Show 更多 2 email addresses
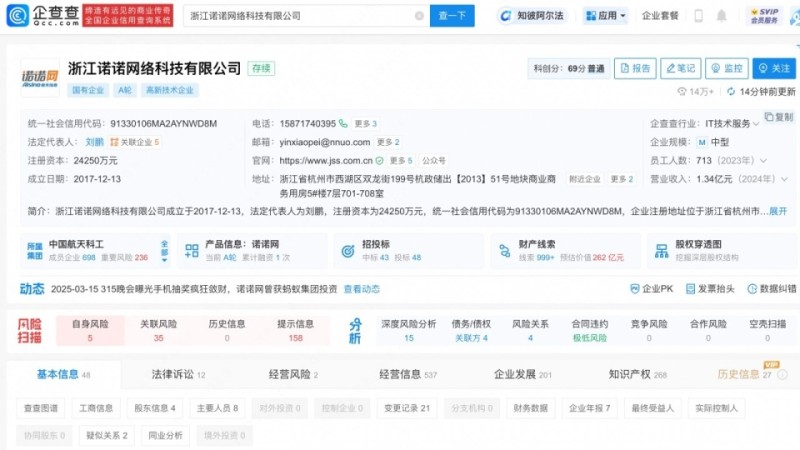Image resolution: width=800 pixels, height=450 pixels. pyautogui.click(x=388, y=142)
